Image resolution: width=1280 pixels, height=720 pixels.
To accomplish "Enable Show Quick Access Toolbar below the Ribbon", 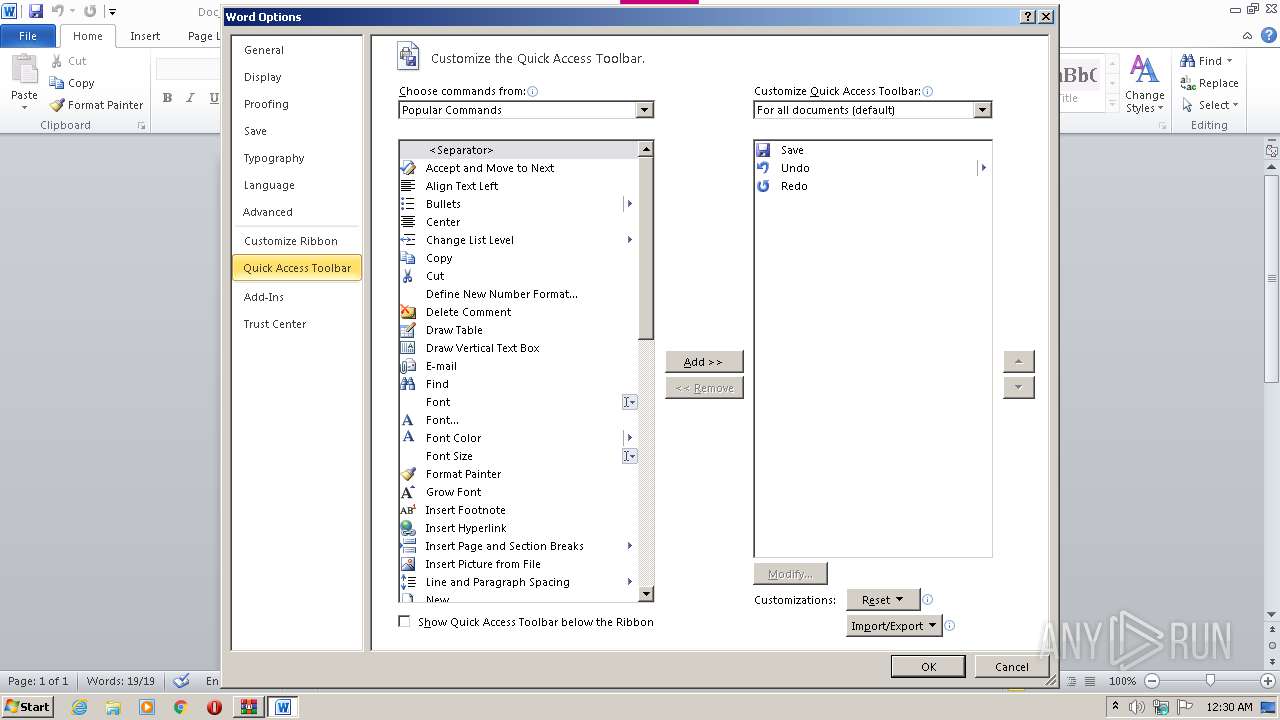I will 404,622.
